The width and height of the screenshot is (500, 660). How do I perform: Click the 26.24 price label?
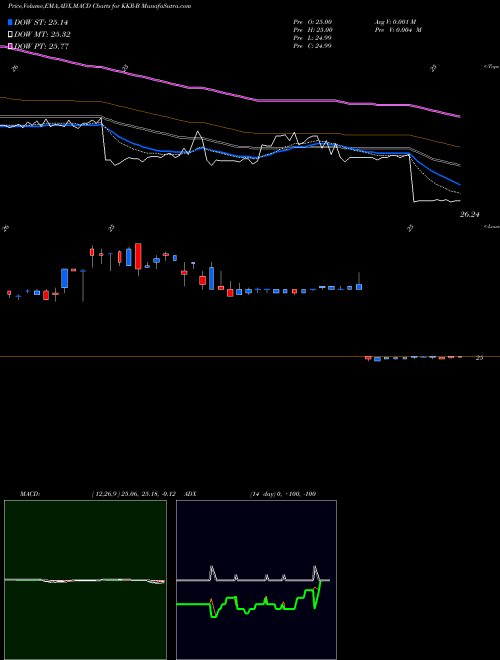[470, 214]
